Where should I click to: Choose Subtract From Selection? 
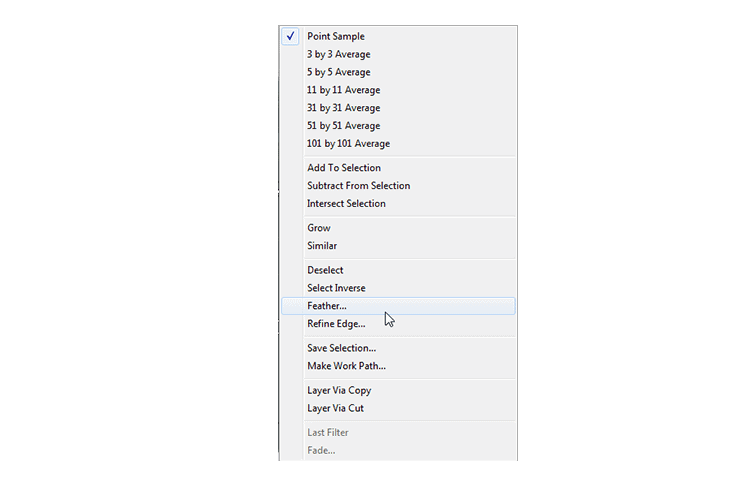398,186
